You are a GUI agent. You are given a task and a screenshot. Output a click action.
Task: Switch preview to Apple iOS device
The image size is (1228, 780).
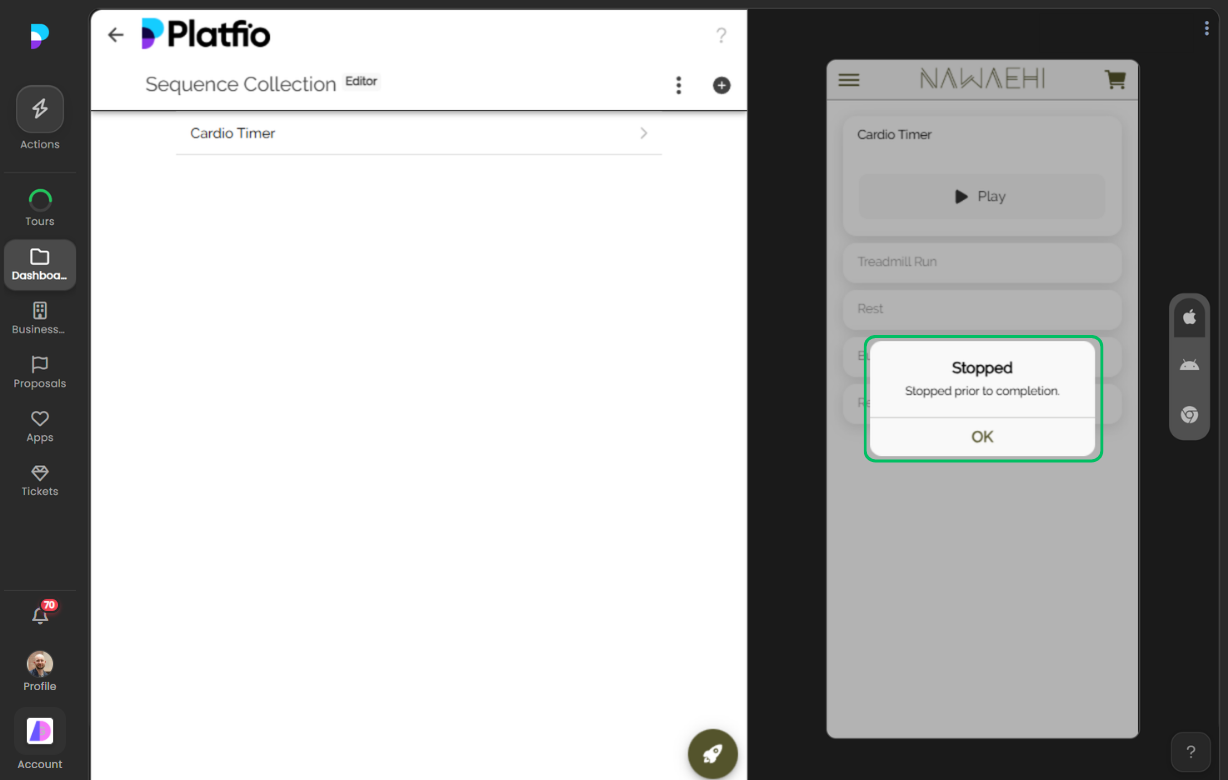[1189, 317]
